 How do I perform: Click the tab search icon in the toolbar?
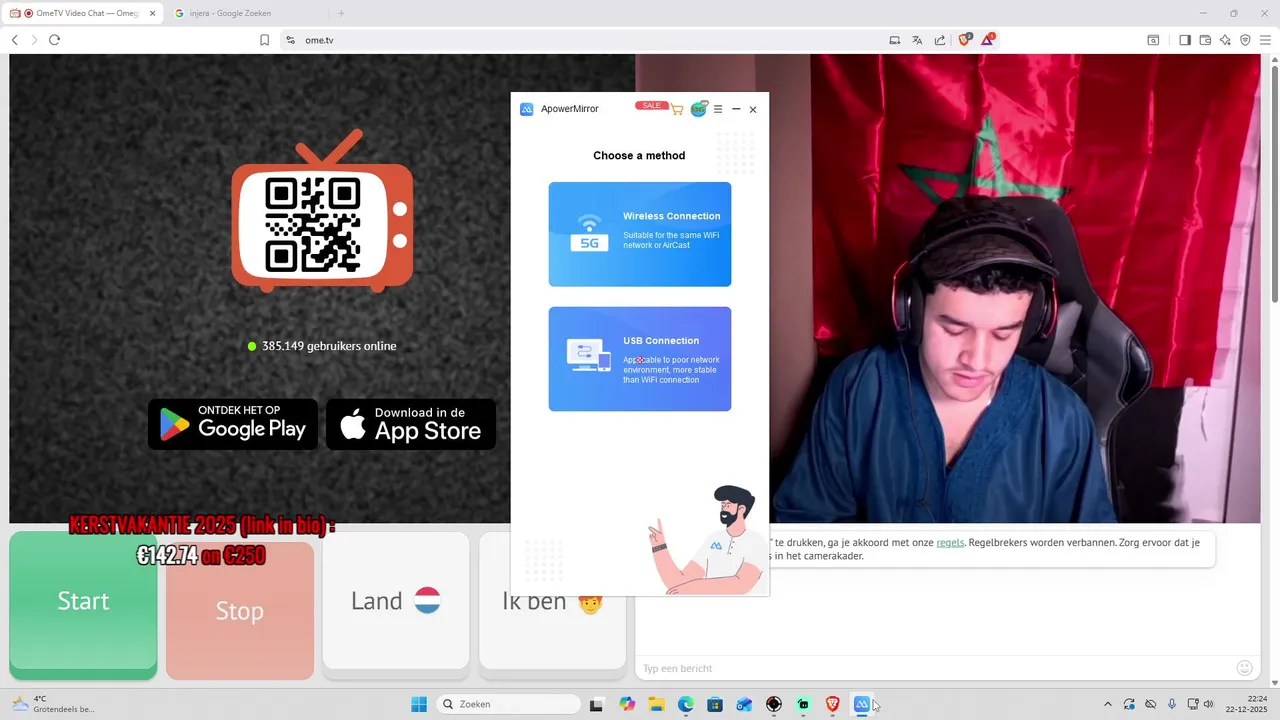pyautogui.click(x=1153, y=40)
